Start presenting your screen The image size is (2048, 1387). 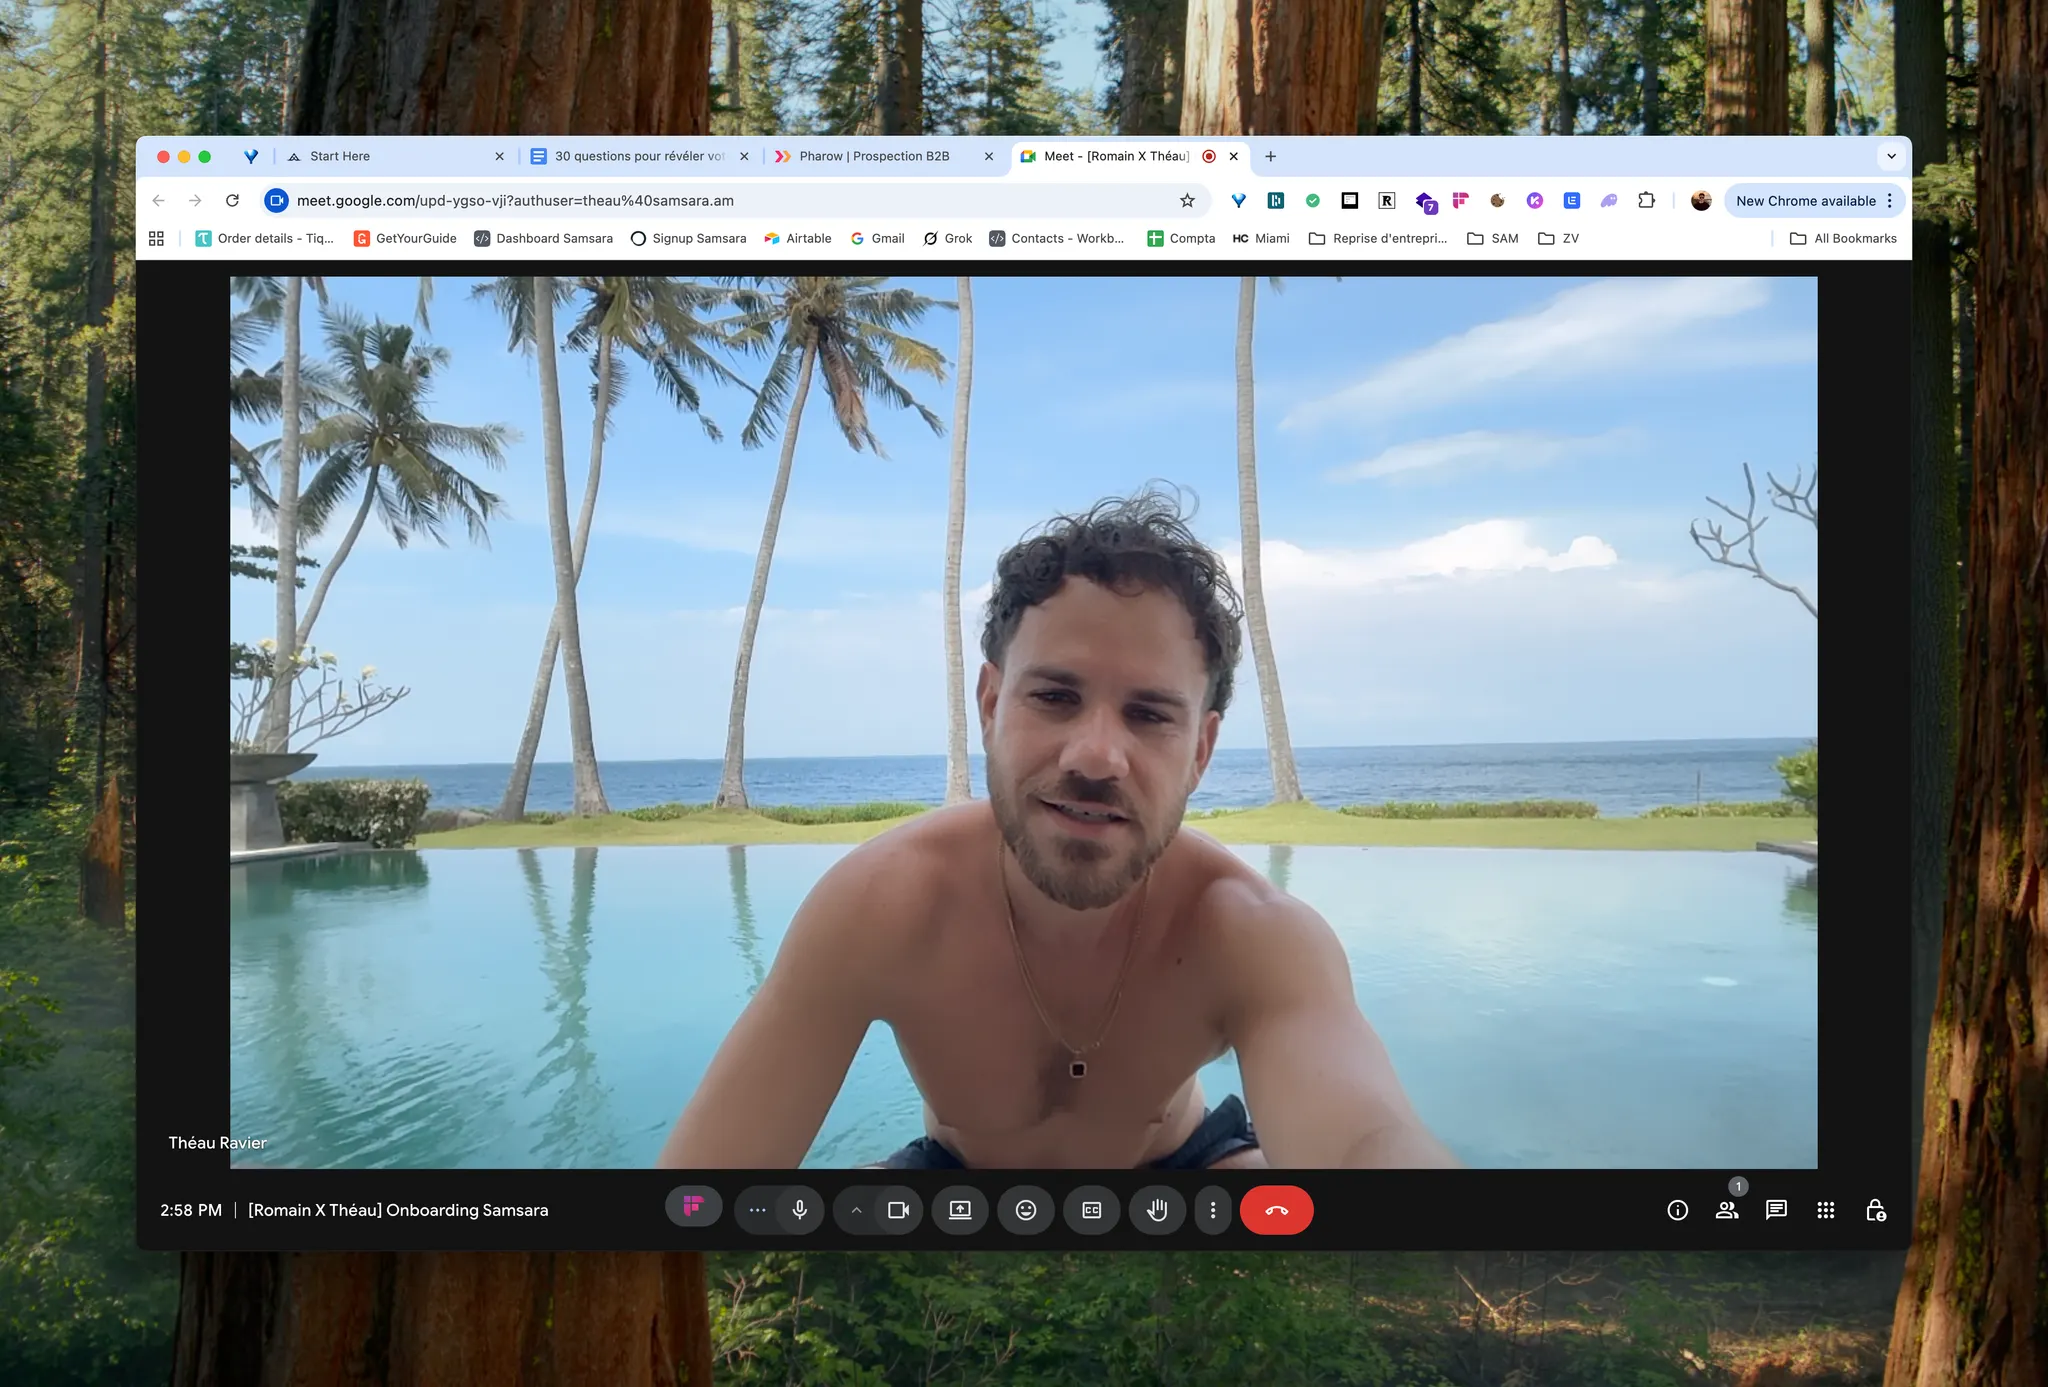pyautogui.click(x=960, y=1210)
